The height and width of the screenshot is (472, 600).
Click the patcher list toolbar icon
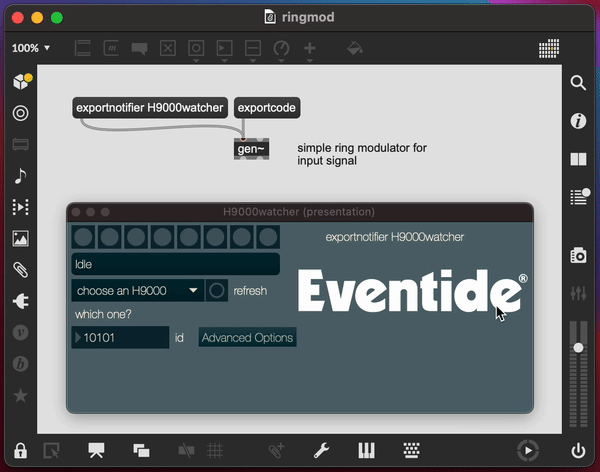pos(83,48)
